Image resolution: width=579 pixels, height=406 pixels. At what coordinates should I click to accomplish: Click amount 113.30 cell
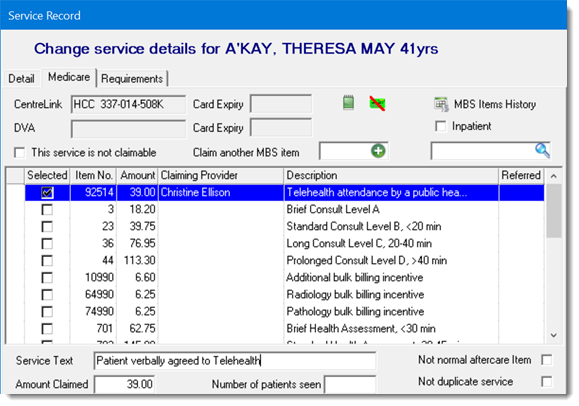(x=137, y=260)
